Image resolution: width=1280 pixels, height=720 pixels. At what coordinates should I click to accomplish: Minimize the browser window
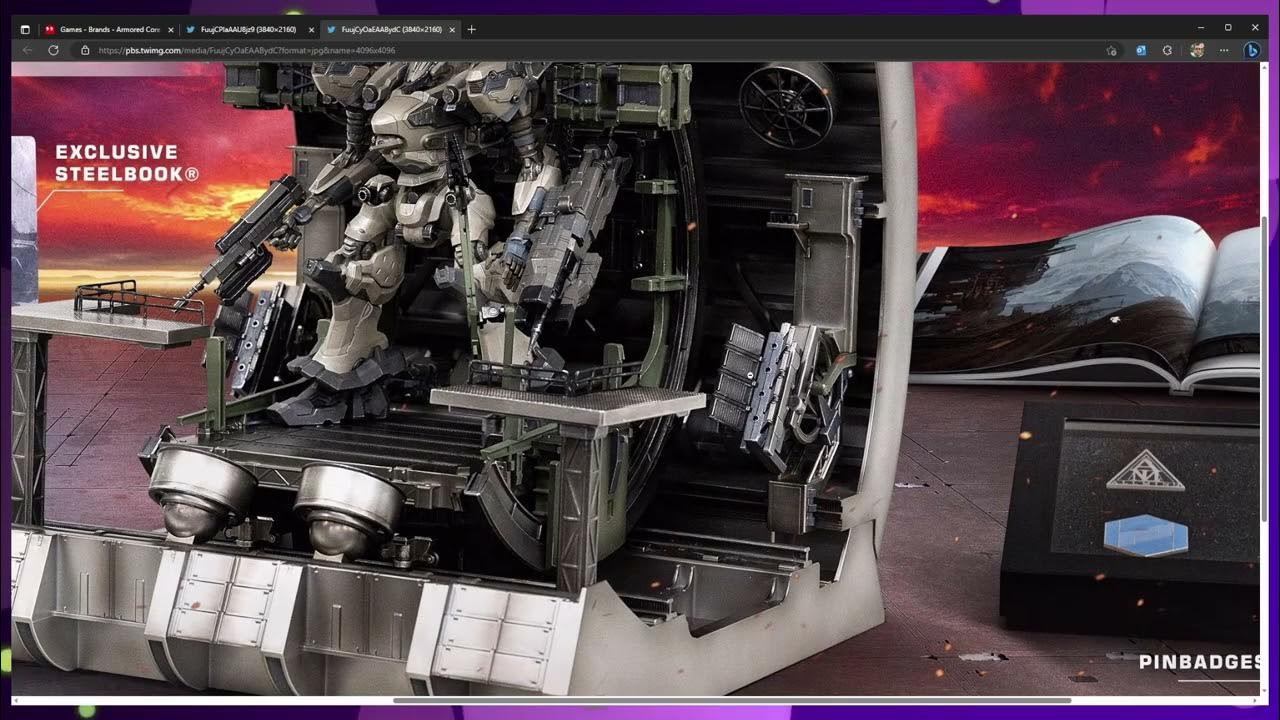coord(1201,28)
